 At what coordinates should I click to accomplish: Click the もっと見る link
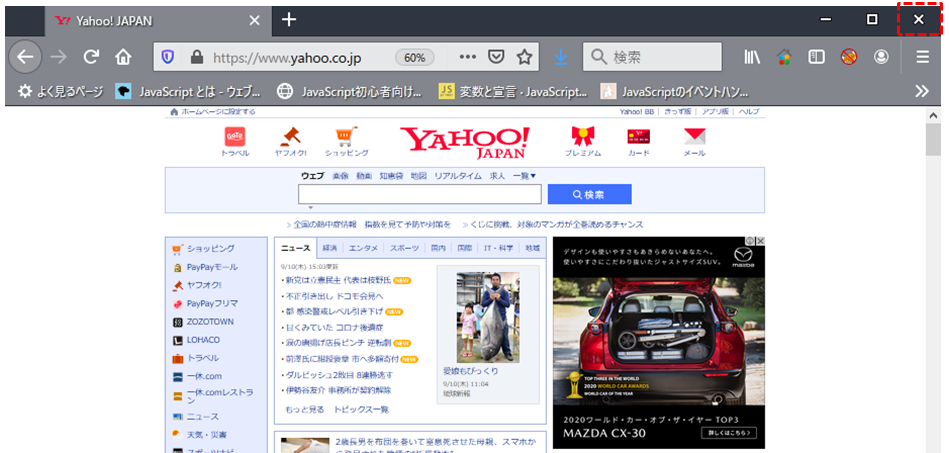click(304, 410)
